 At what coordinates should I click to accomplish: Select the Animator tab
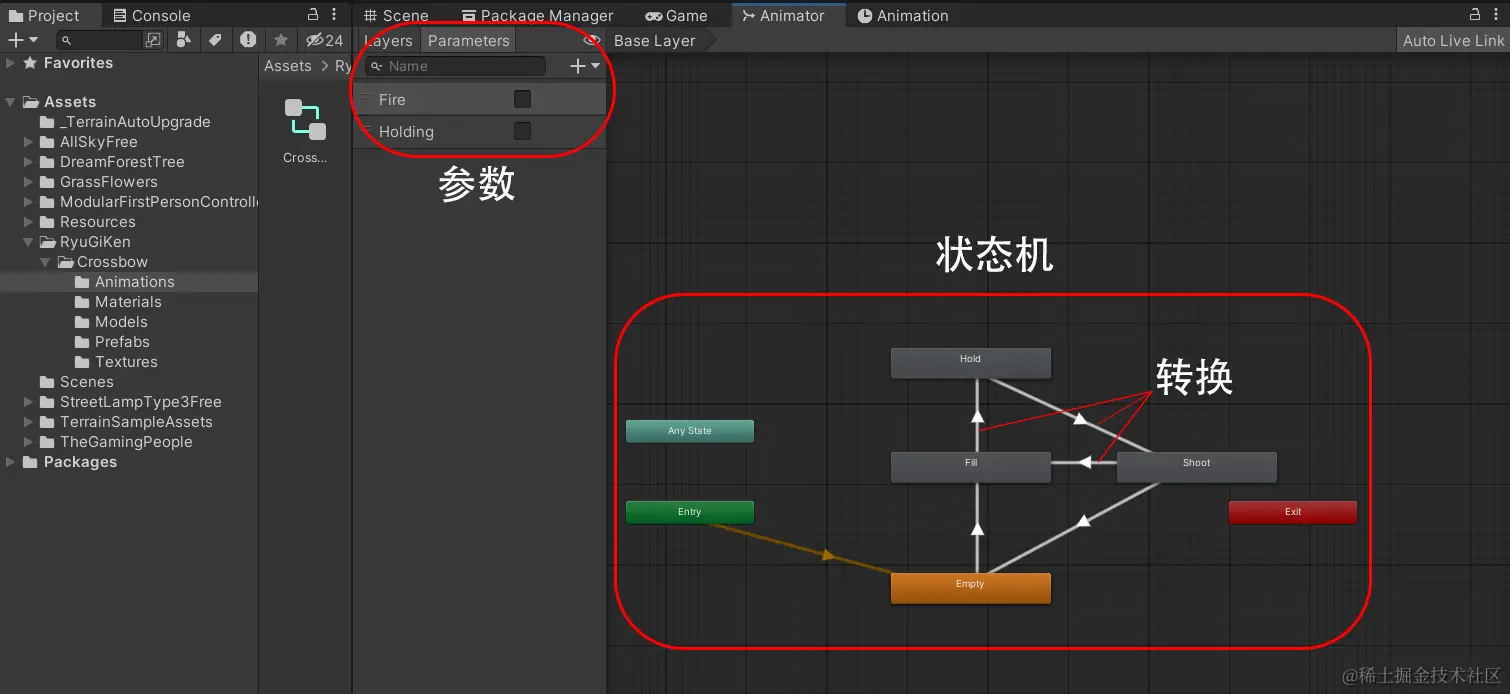coord(790,15)
